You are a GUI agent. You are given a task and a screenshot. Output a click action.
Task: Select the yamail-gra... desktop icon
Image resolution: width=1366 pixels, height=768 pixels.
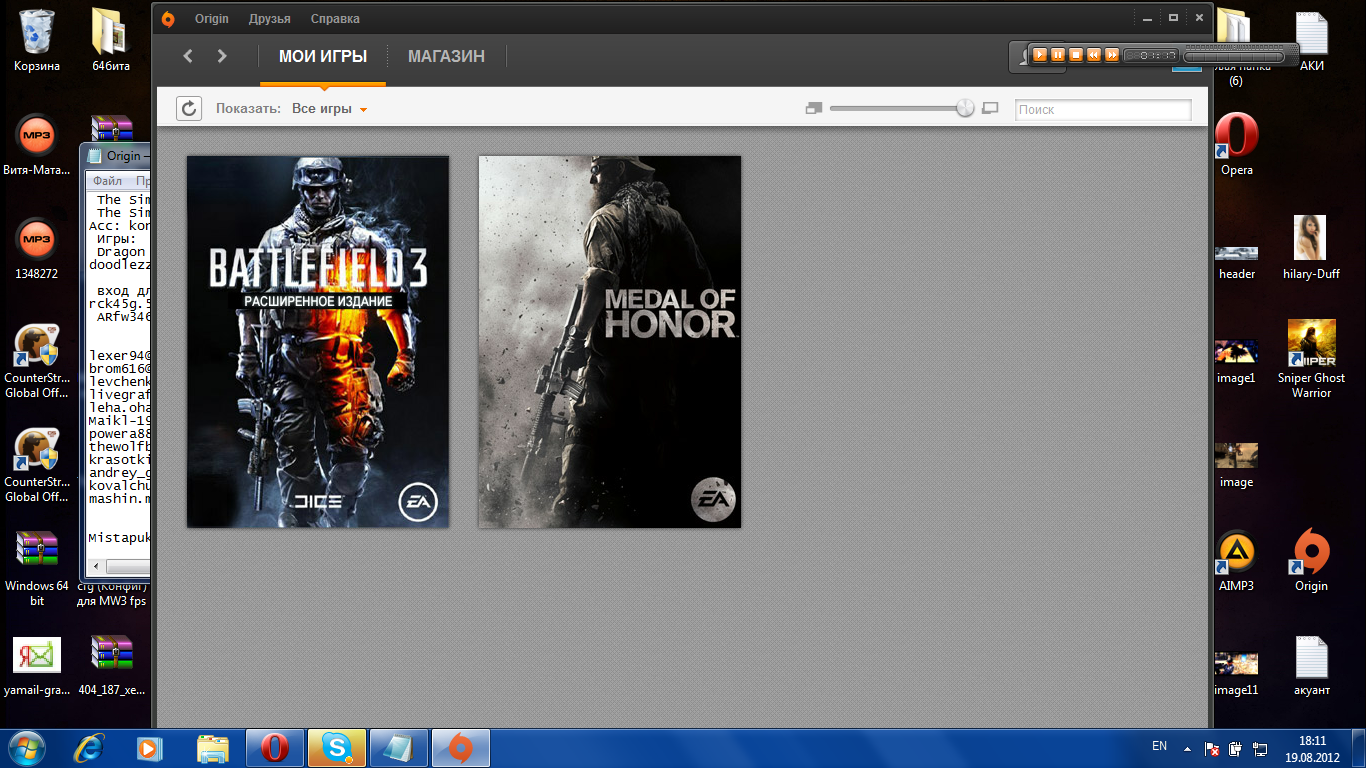tap(37, 665)
